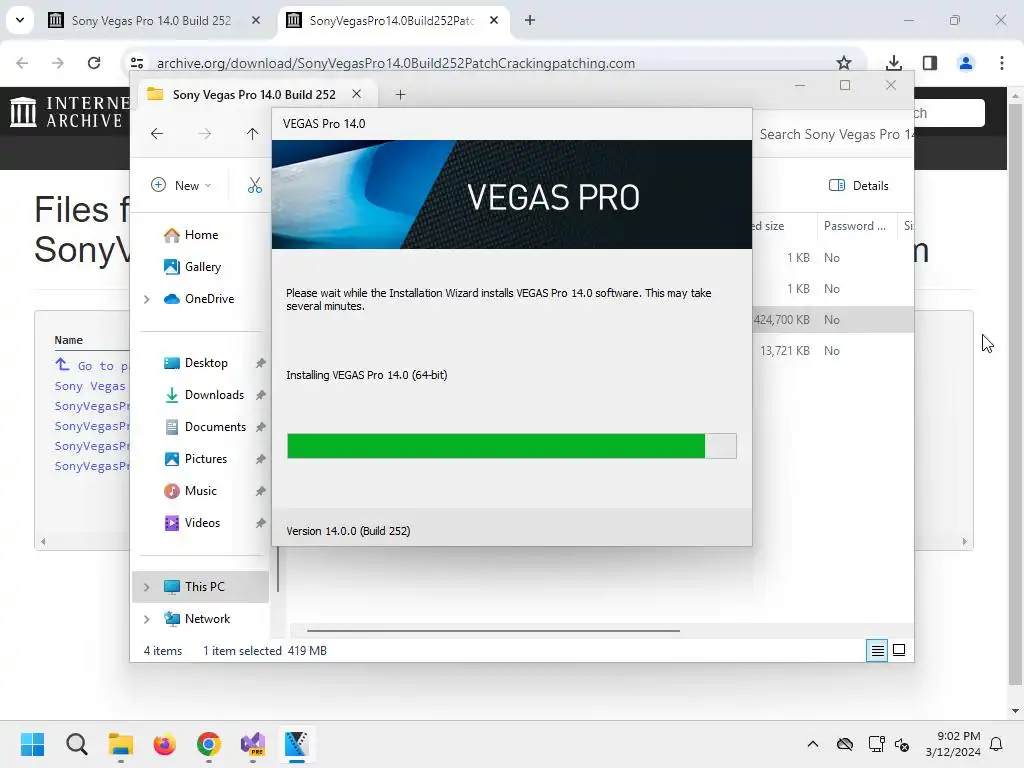Screen dimensions: 1024x768
Task: Click Go to parent directory link
Action: click(91, 366)
